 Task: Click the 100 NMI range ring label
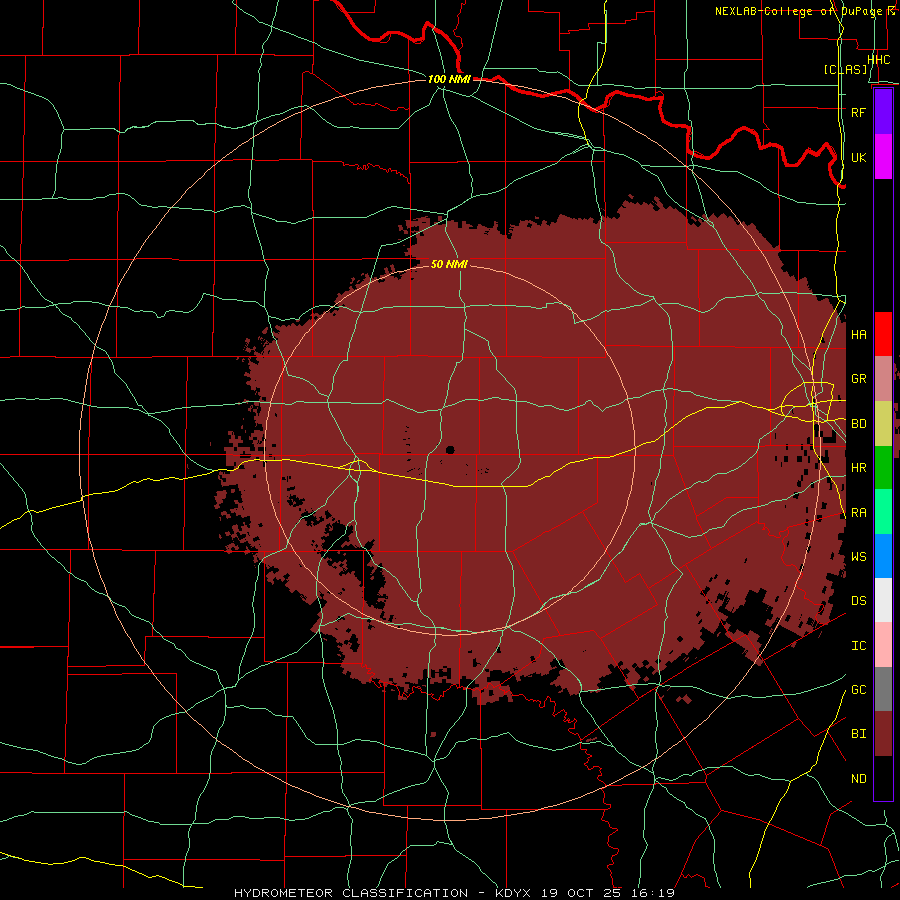(449, 79)
